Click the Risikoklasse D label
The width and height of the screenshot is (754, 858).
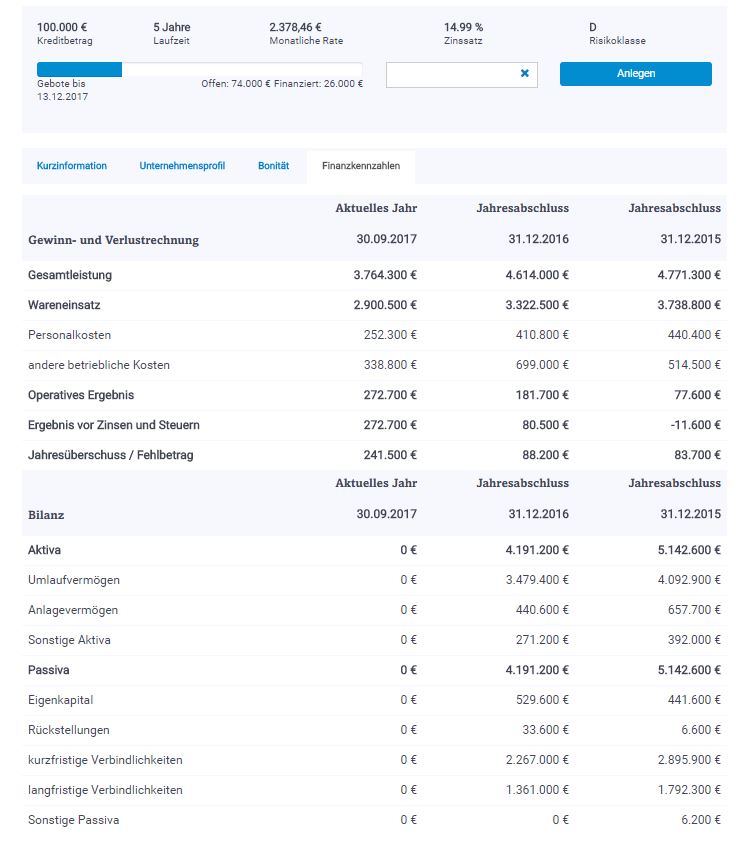(593, 27)
